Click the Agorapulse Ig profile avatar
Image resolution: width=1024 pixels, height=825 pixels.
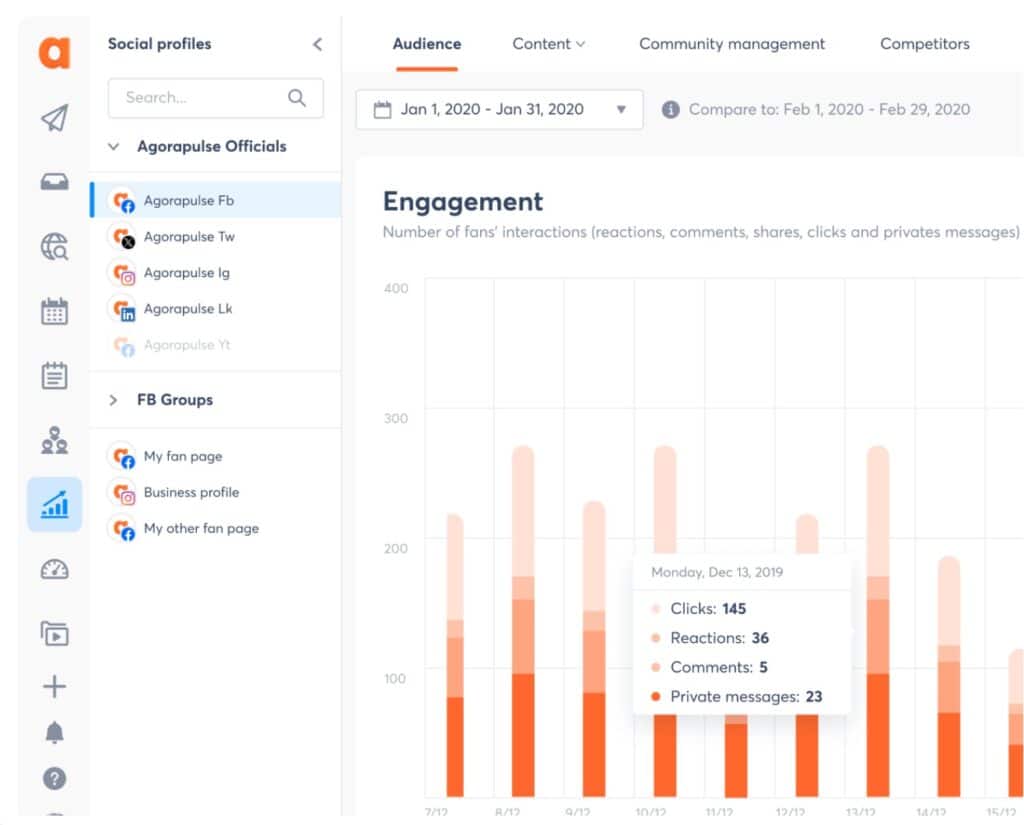coord(121,272)
